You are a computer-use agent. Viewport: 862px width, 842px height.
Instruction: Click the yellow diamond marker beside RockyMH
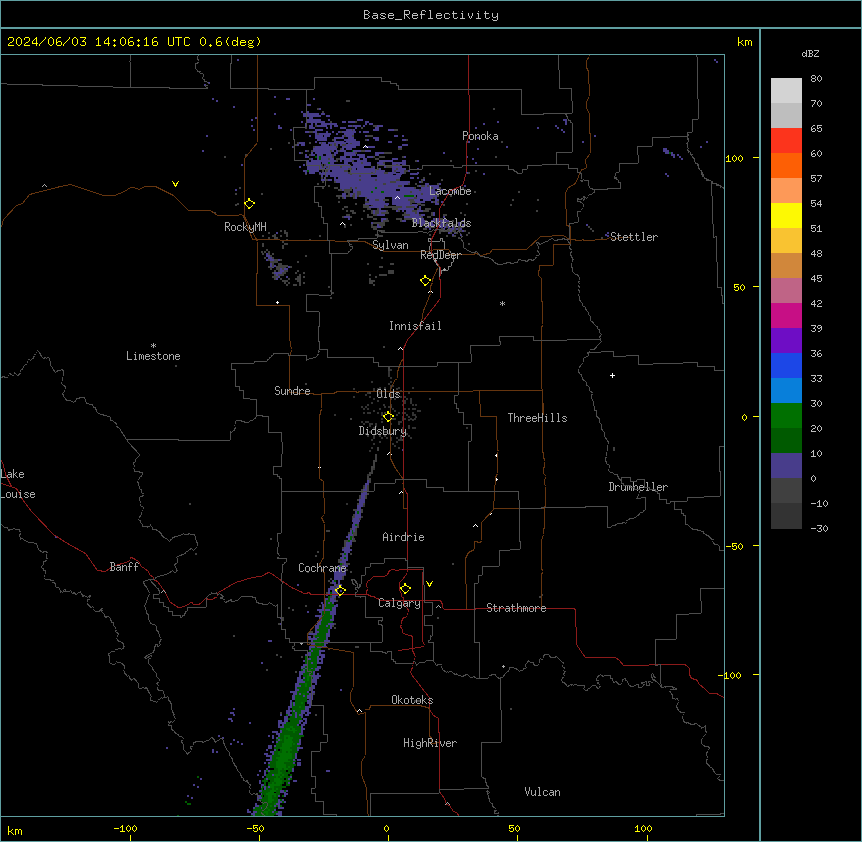249,203
